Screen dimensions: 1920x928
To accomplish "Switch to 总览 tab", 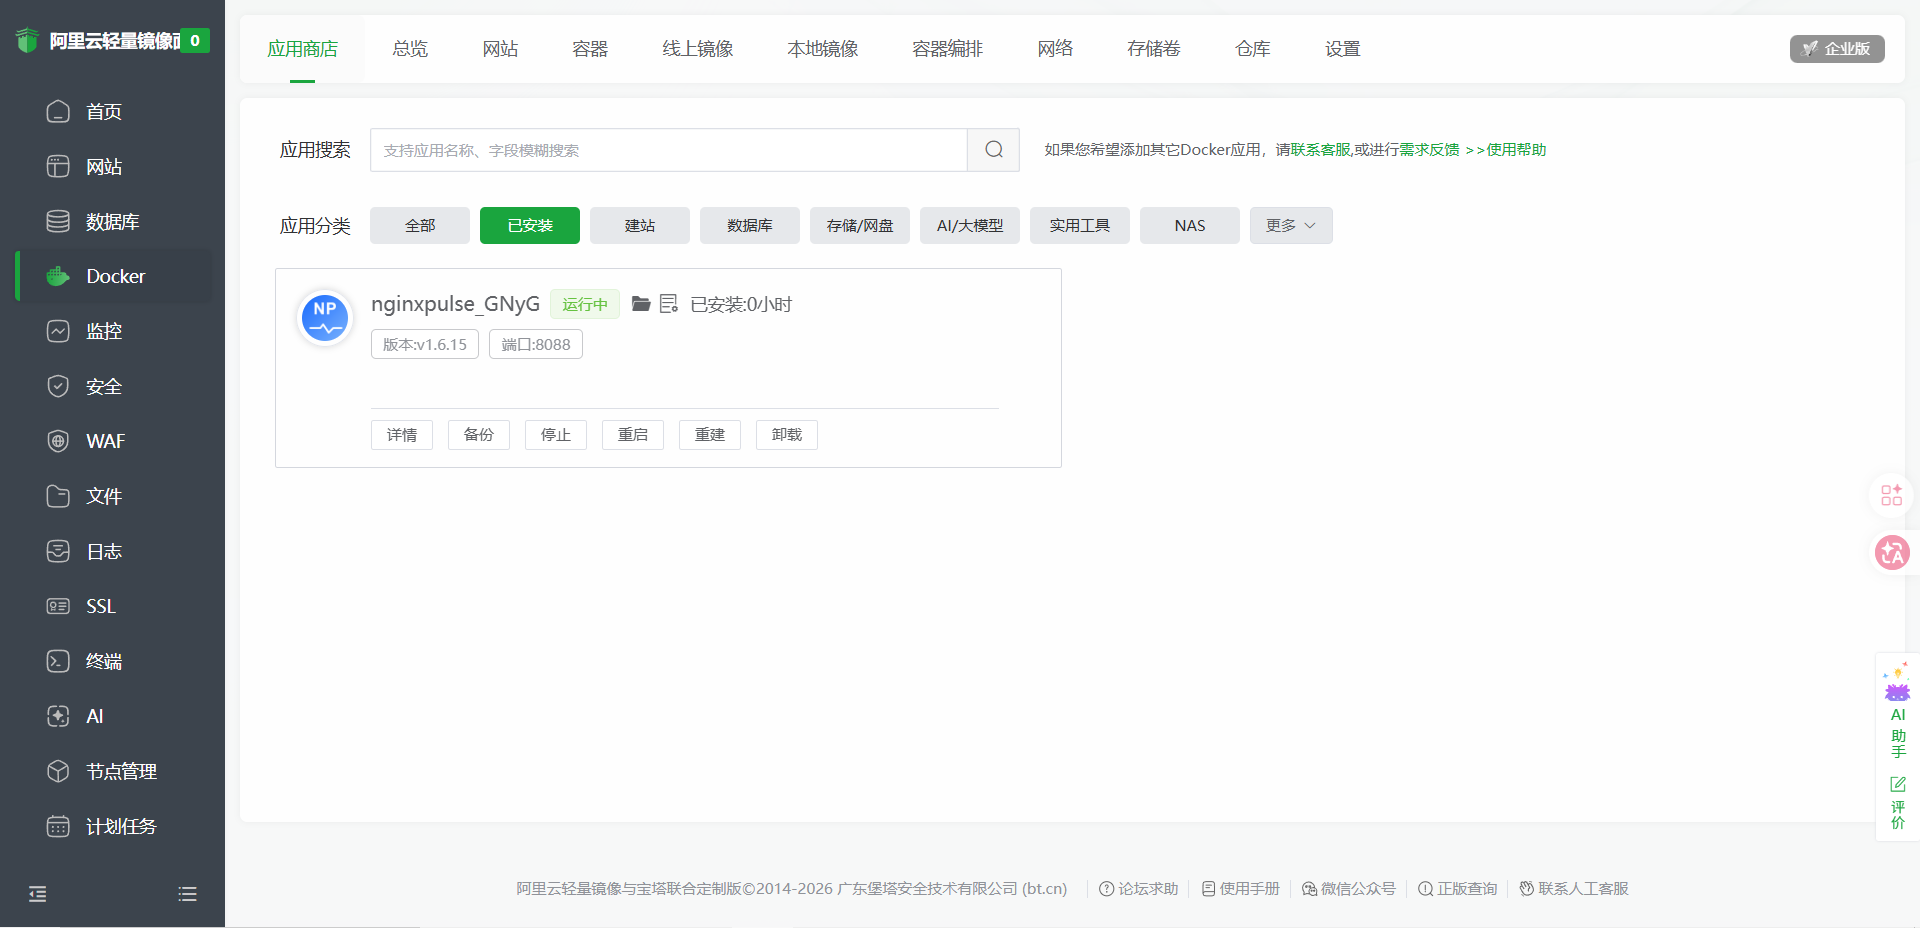I will [410, 49].
